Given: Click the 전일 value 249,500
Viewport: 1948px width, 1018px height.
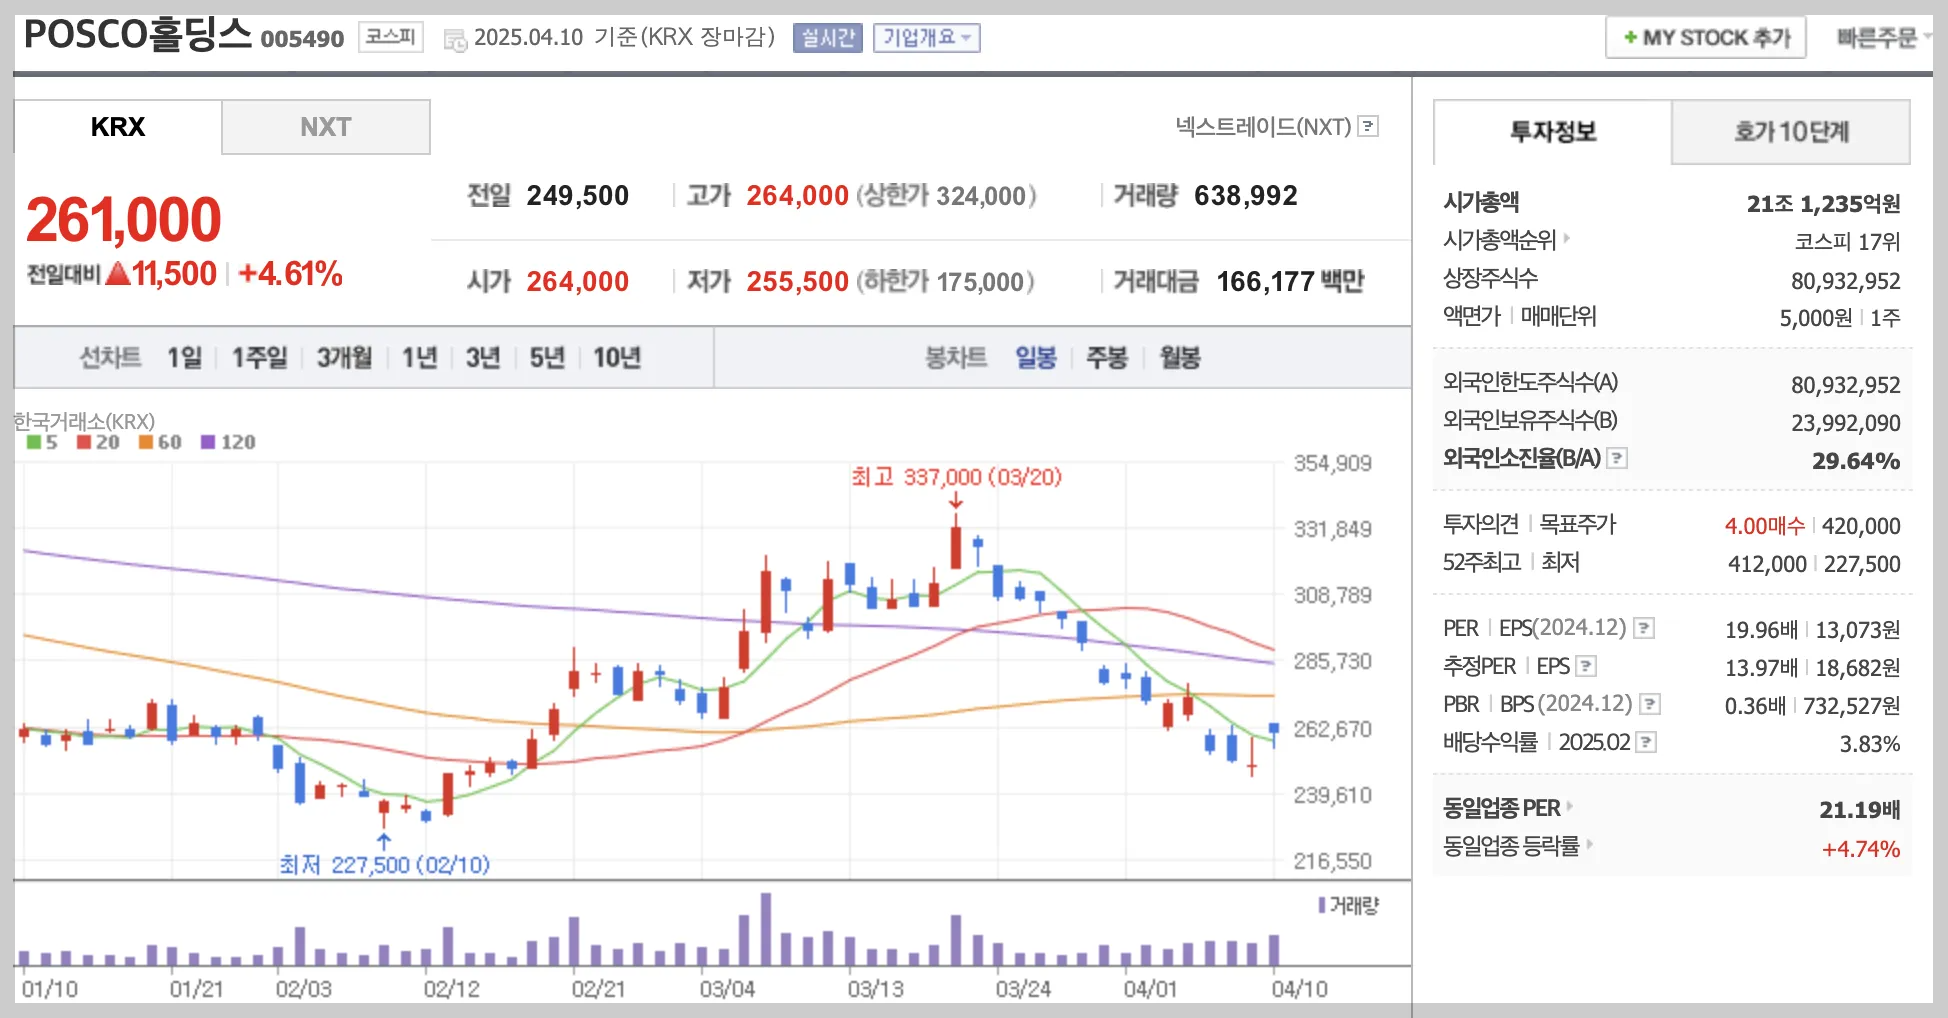Looking at the screenshot, I should 578,195.
